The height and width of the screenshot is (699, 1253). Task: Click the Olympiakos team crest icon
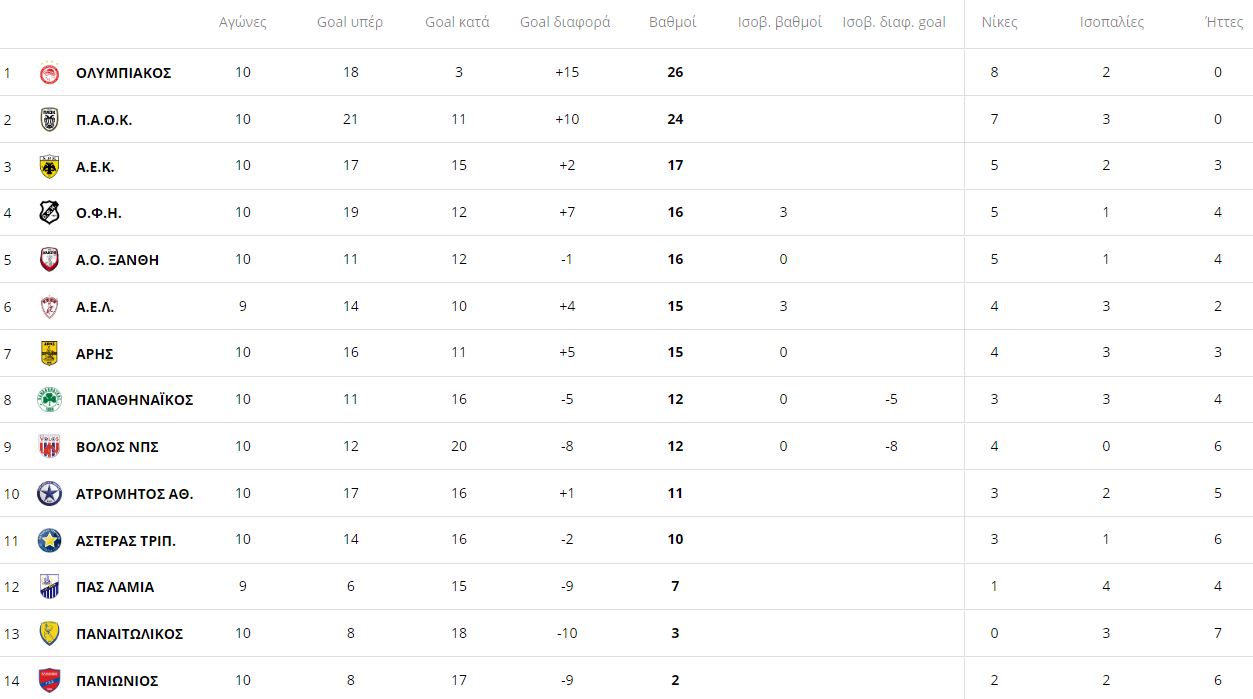49,73
